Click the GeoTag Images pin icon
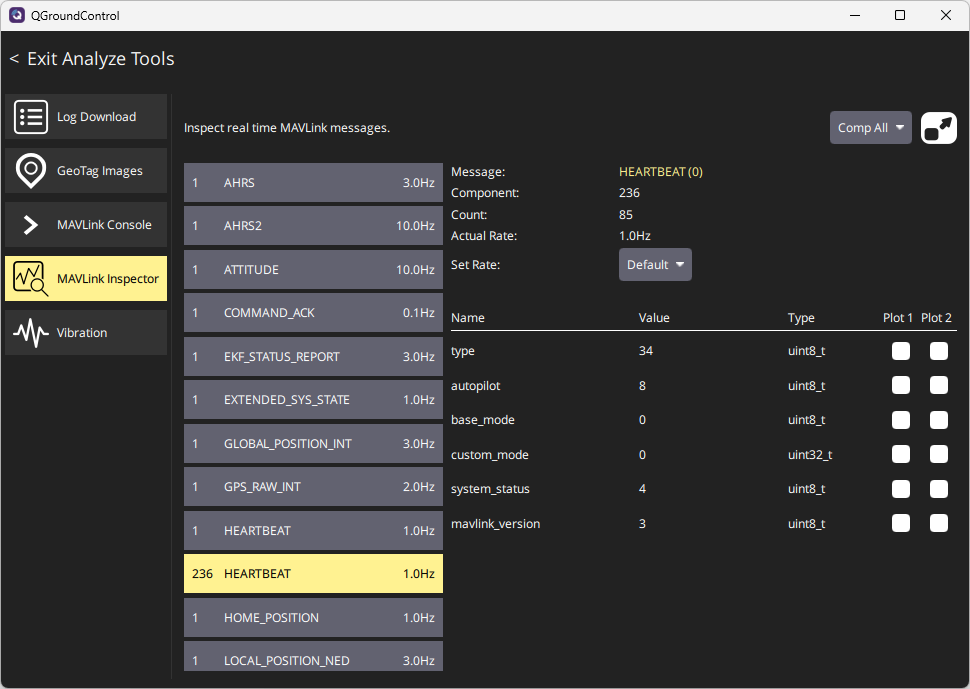 [31, 171]
